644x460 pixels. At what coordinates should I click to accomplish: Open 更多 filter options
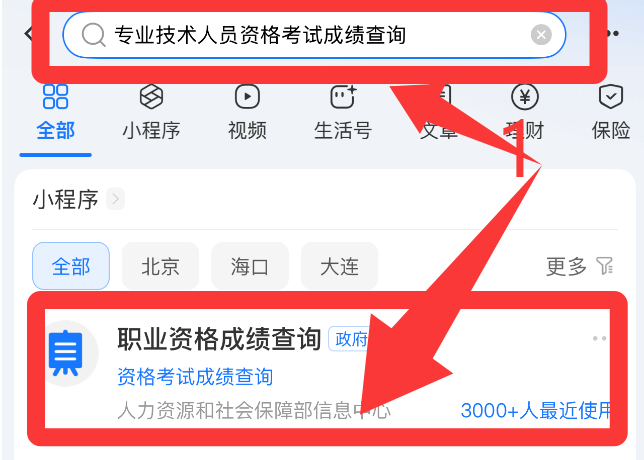580,267
